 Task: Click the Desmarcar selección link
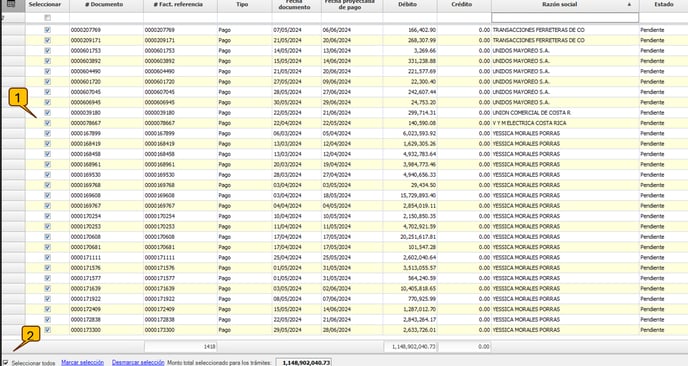tap(138, 362)
